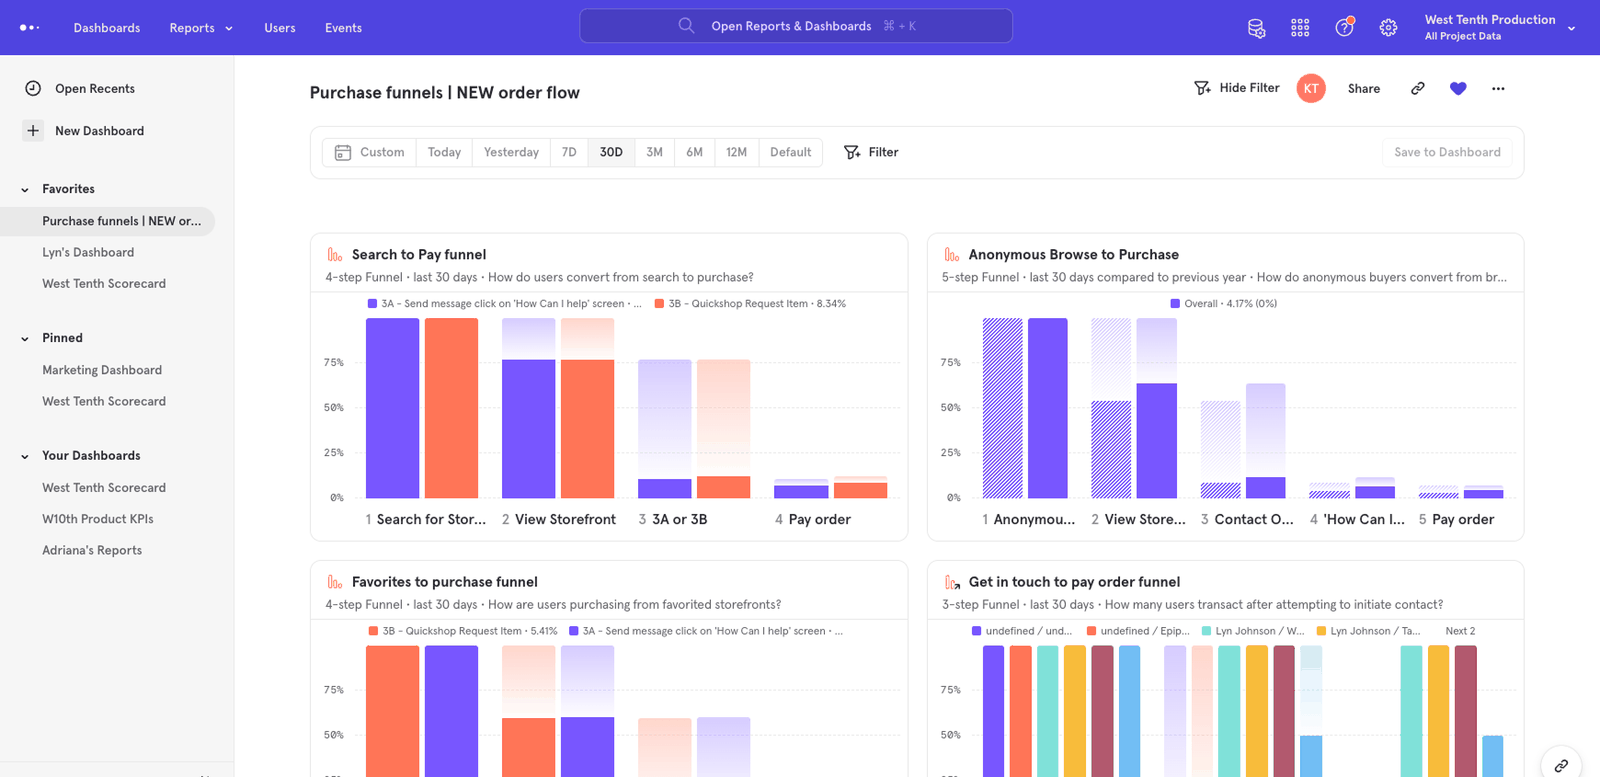Click the Favorites to purchase funnel icon
The width and height of the screenshot is (1600, 777).
pyautogui.click(x=335, y=582)
